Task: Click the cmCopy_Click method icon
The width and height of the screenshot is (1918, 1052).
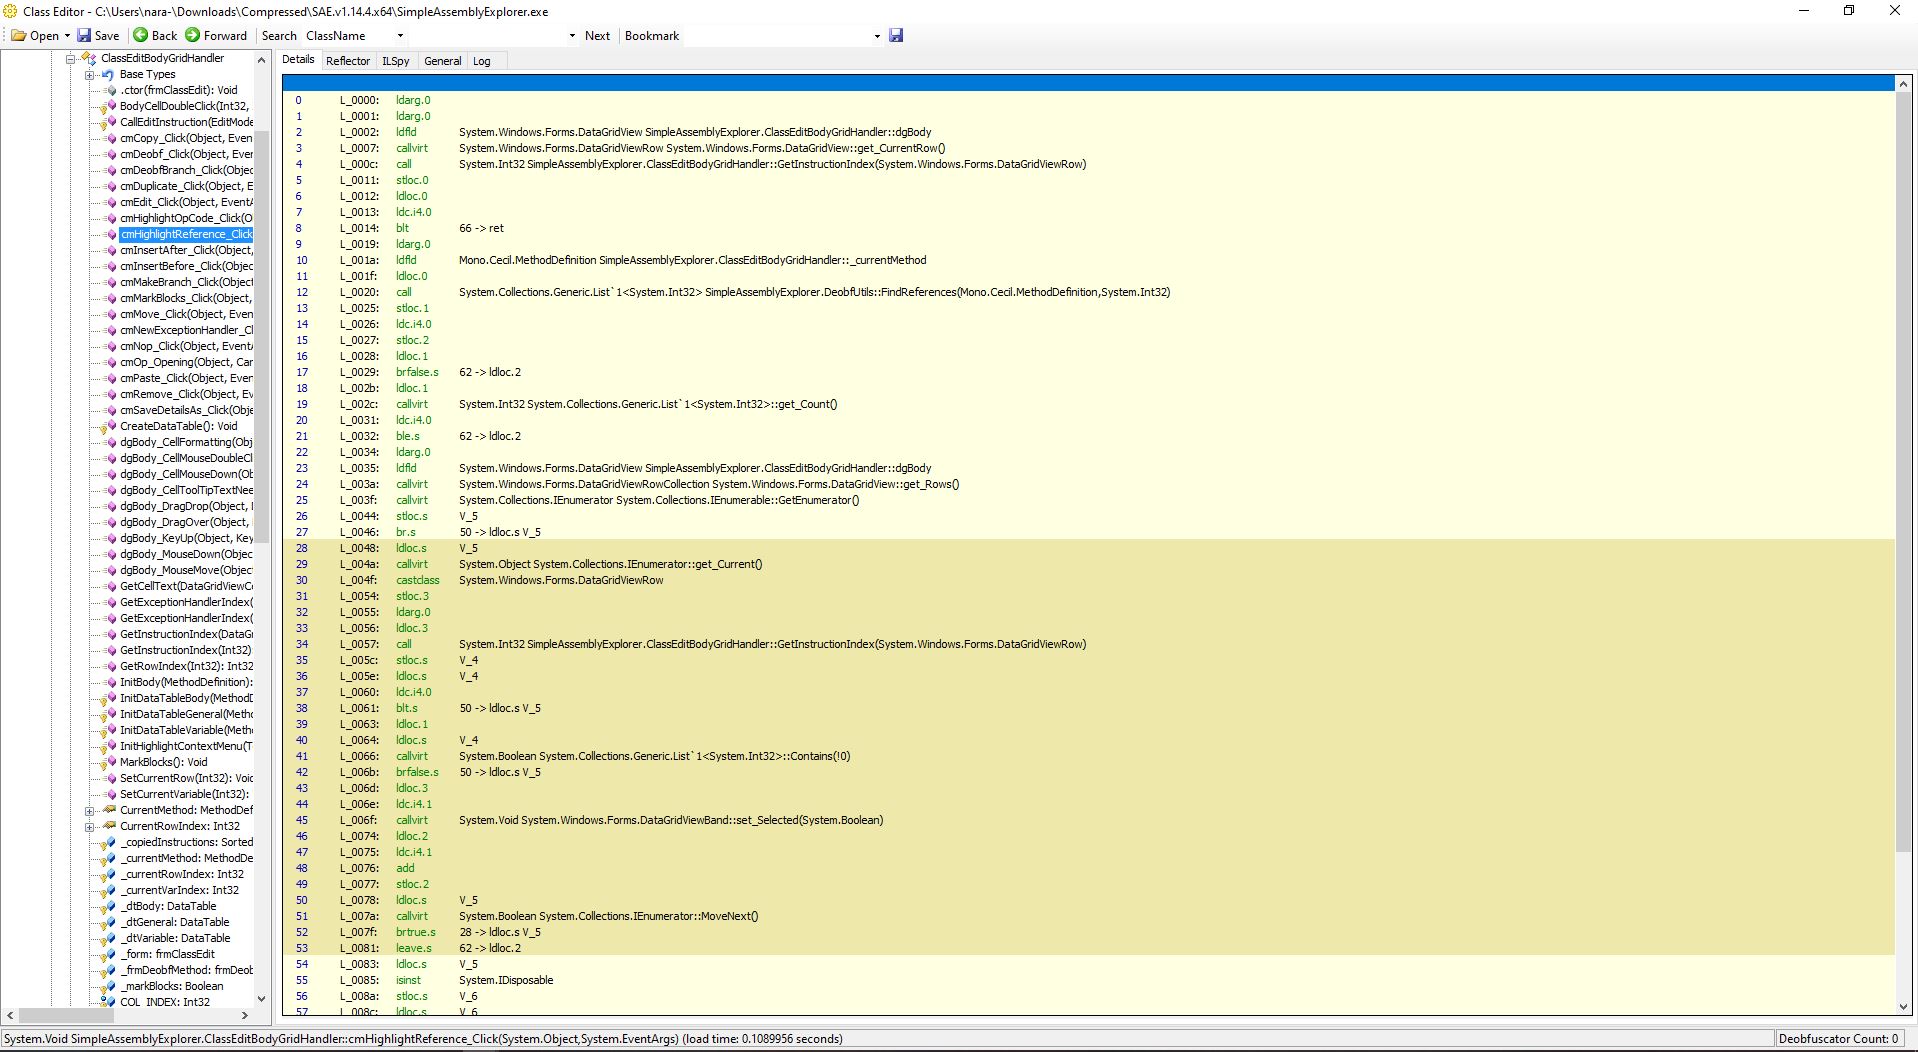Action: click(x=111, y=138)
